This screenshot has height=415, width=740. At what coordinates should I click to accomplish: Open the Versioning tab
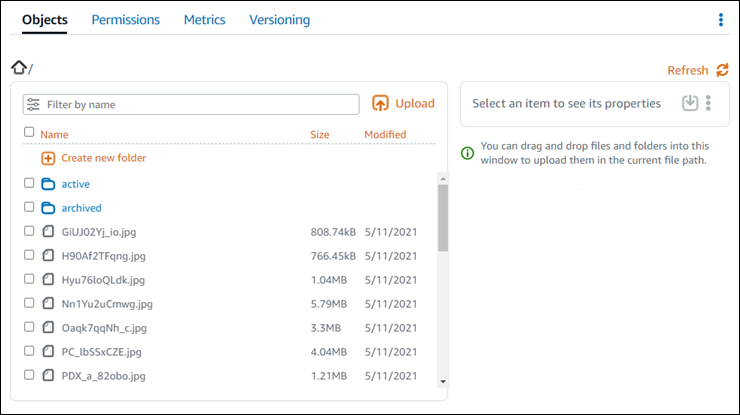coord(279,20)
